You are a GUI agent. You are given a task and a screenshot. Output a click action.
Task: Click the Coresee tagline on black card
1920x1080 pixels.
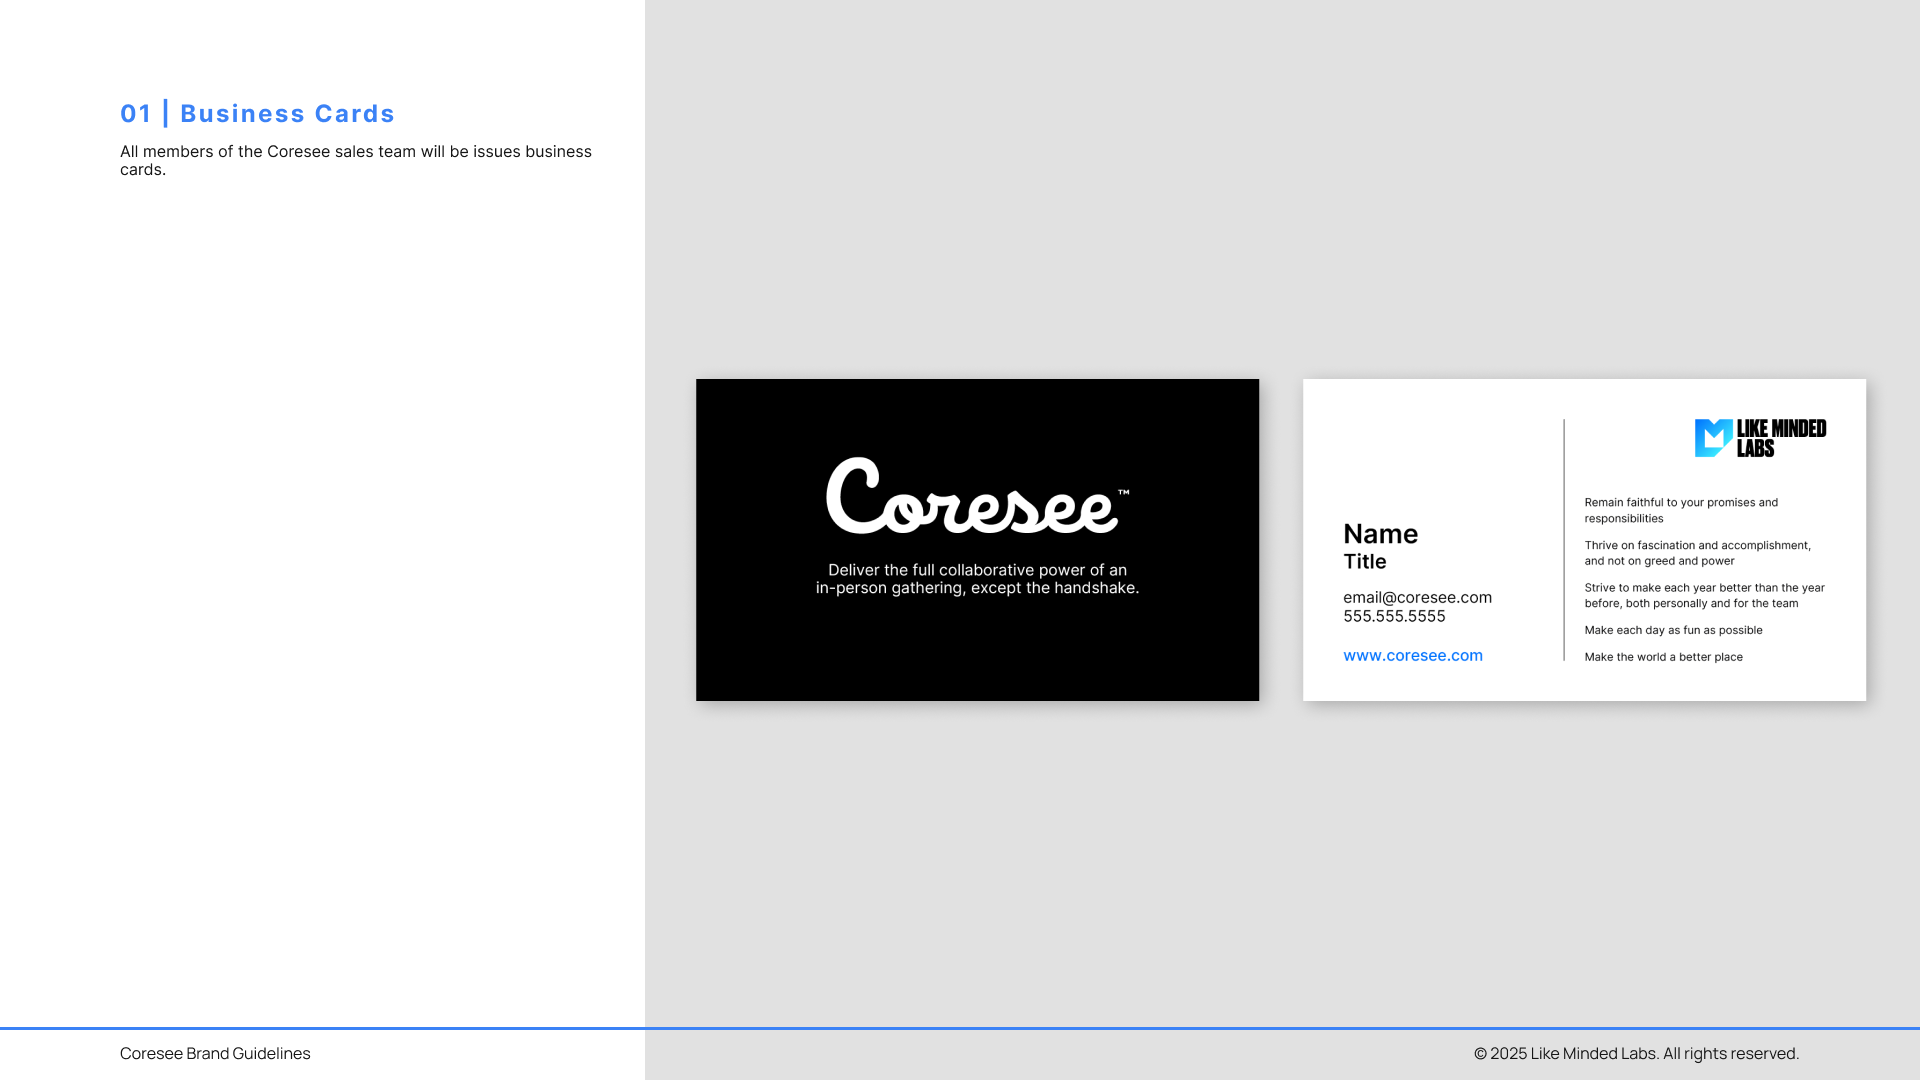(x=977, y=579)
